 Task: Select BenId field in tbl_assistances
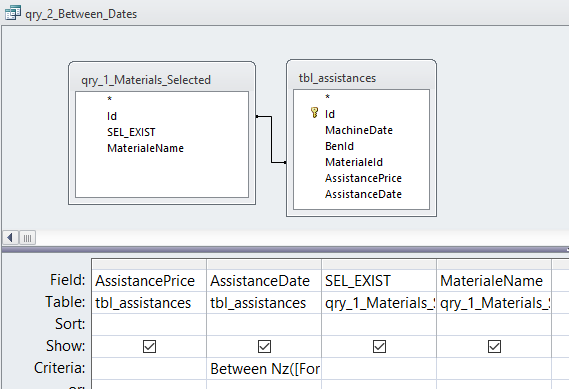(339, 146)
